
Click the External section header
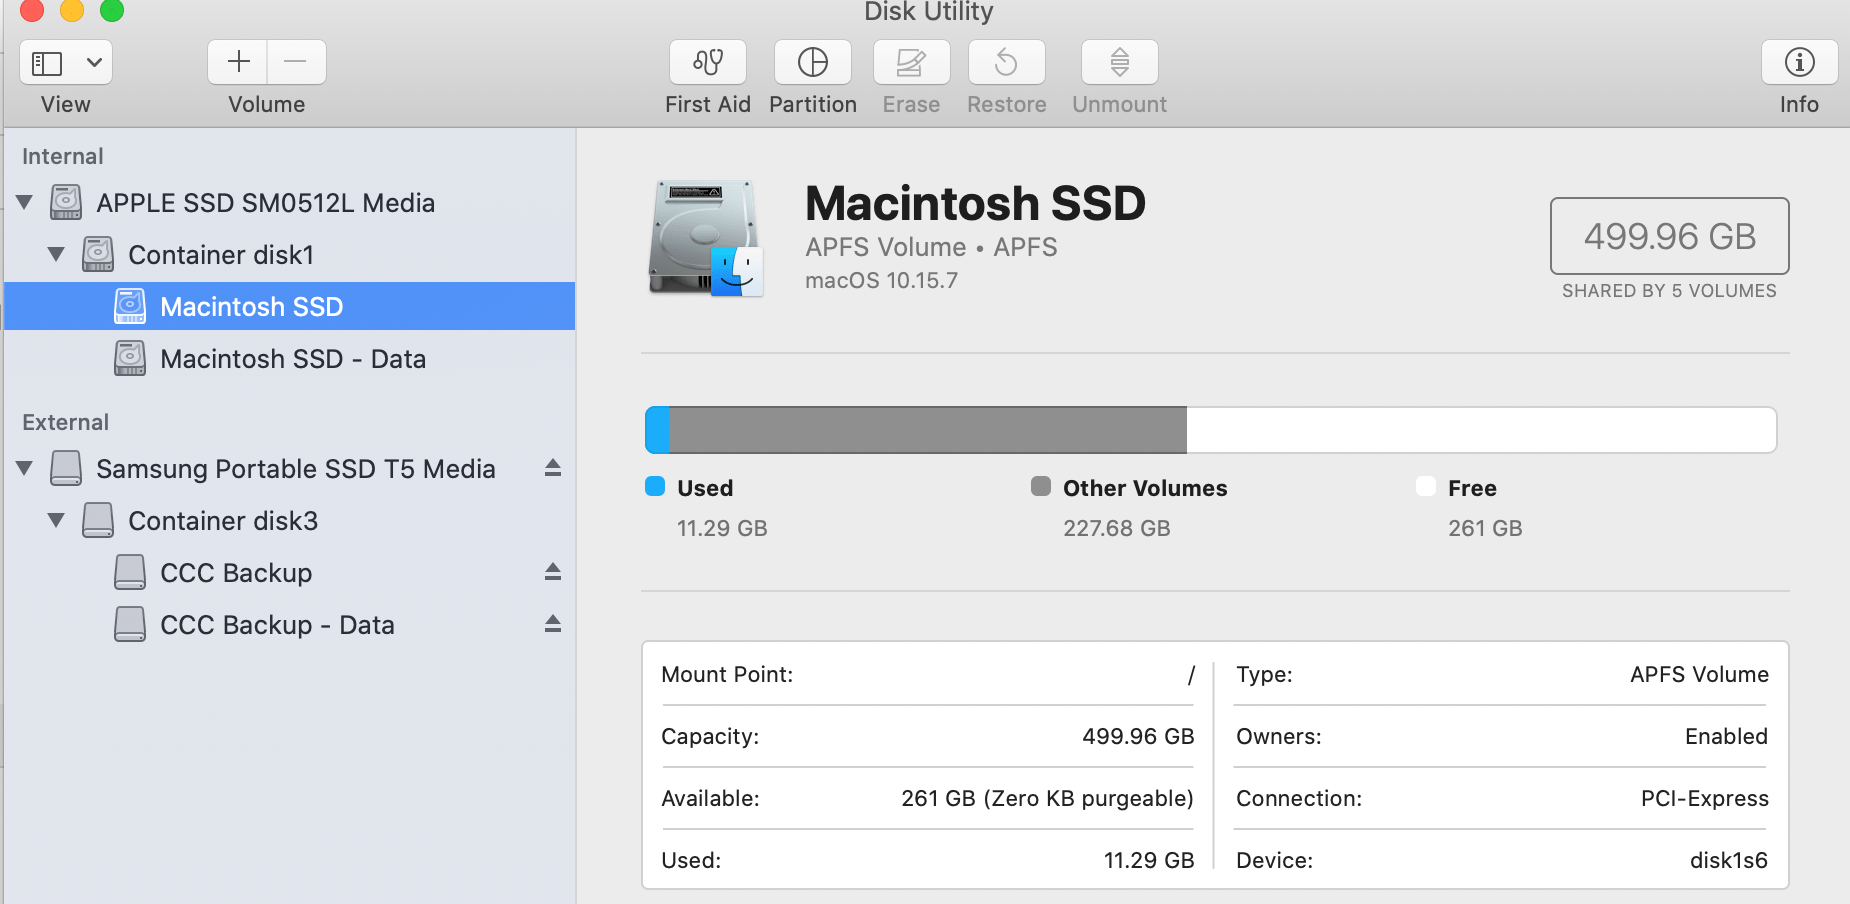tap(65, 422)
